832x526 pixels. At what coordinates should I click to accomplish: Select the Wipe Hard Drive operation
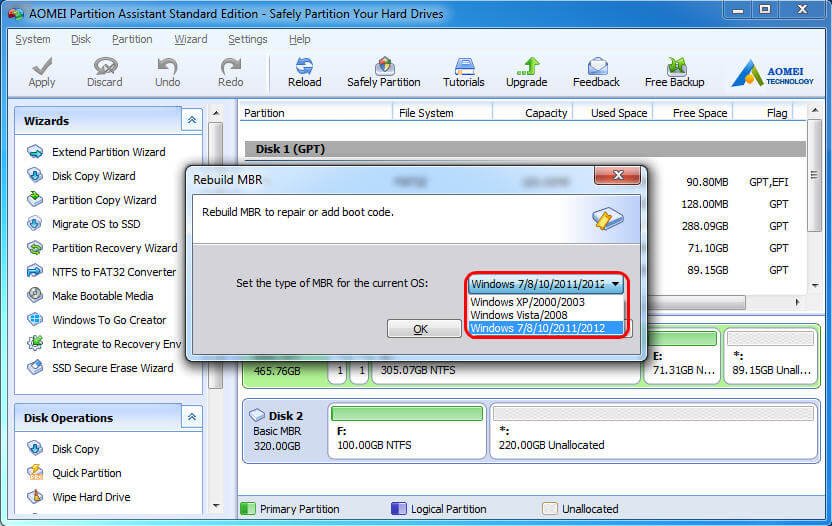[91, 497]
